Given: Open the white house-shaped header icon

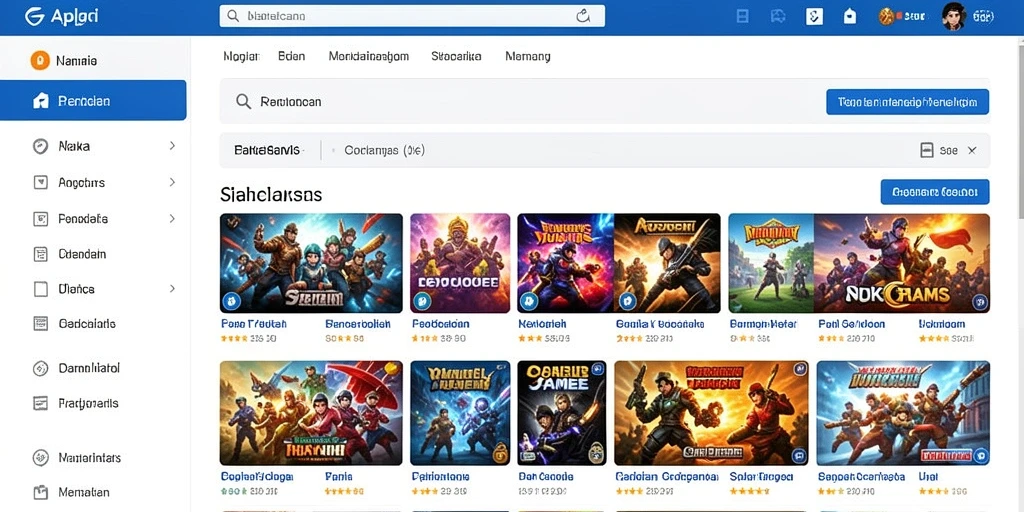Looking at the screenshot, I should 850,16.
